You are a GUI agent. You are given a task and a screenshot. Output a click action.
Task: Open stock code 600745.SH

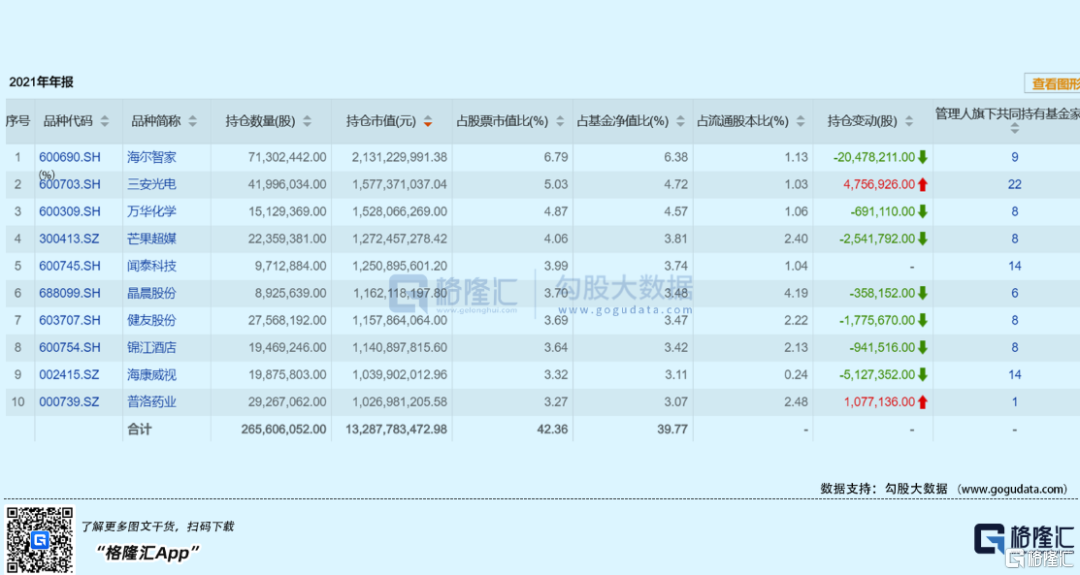click(x=70, y=266)
